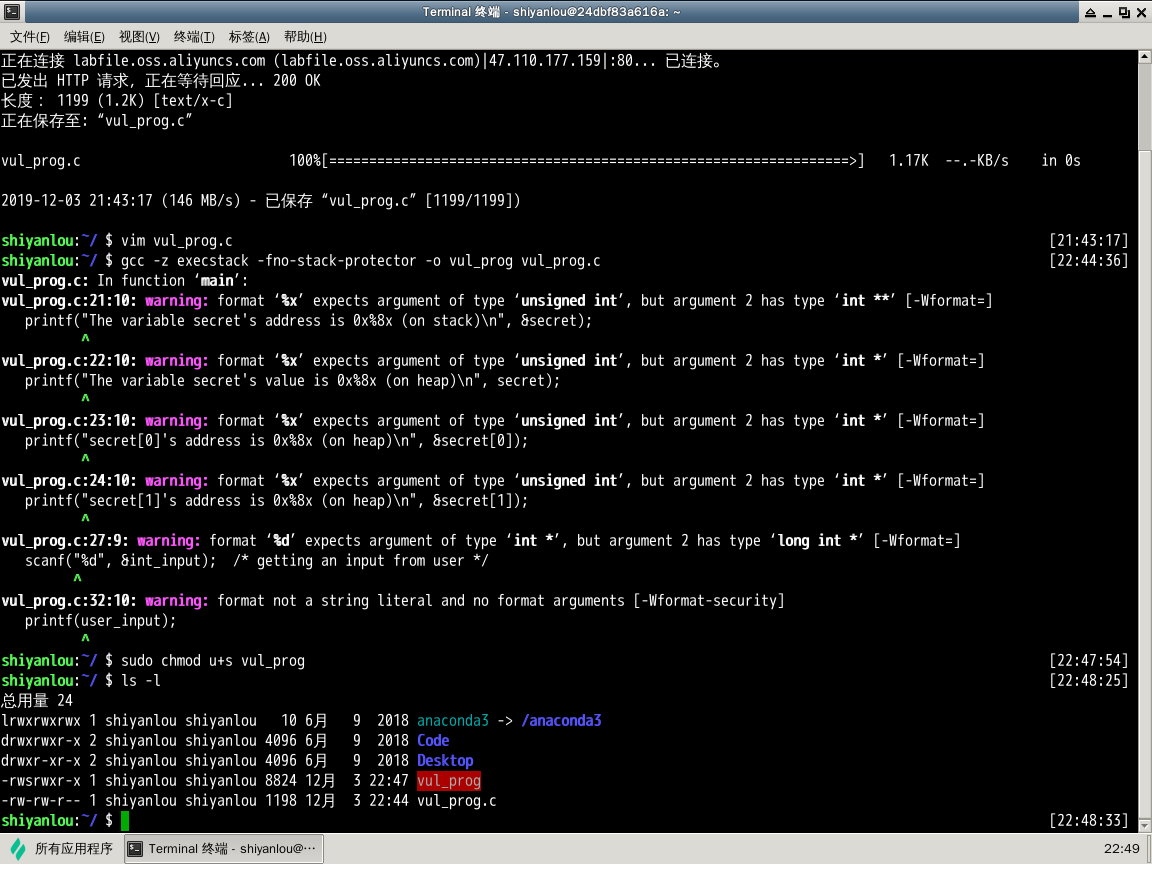The height and width of the screenshot is (896, 1152).
Task: Minimize the terminal window
Action: point(1106,12)
